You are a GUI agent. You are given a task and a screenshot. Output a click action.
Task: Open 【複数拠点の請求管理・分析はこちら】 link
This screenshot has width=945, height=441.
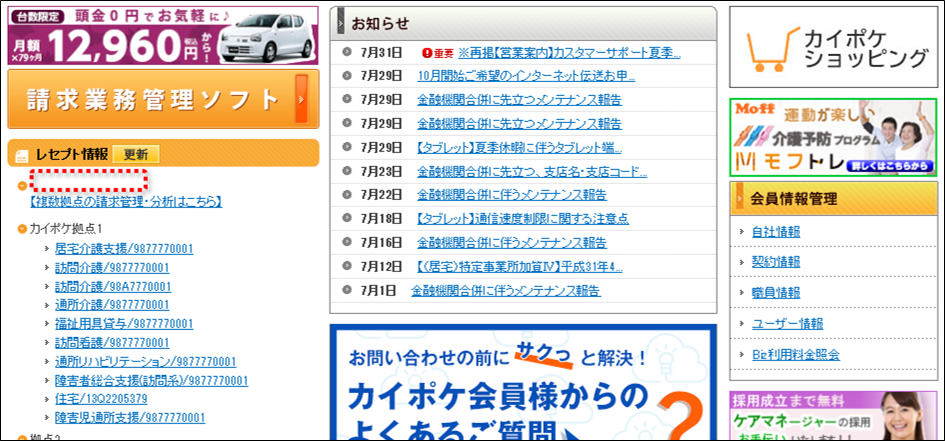126,202
